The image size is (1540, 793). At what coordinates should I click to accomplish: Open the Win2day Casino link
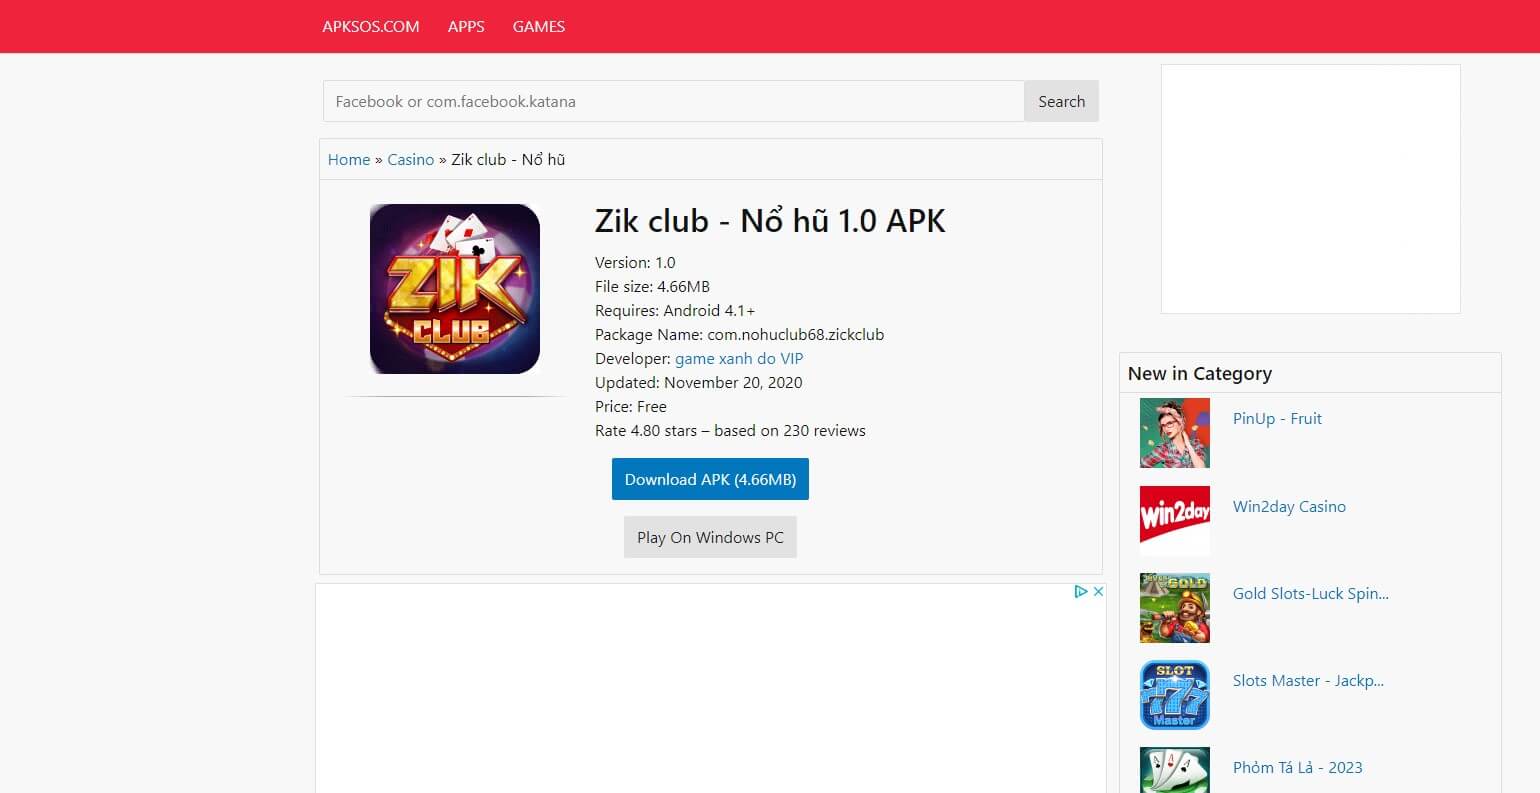click(1289, 507)
